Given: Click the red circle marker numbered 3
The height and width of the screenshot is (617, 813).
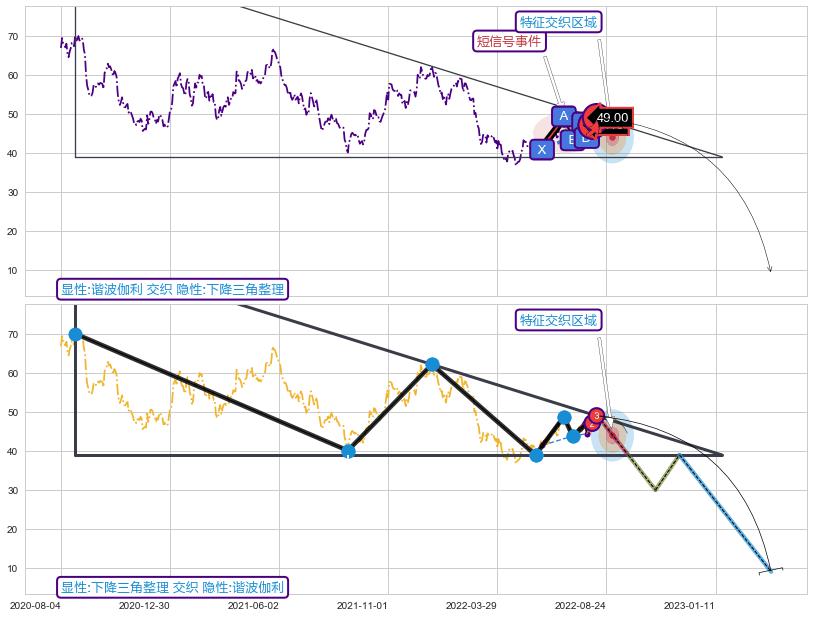Looking at the screenshot, I should (x=596, y=415).
